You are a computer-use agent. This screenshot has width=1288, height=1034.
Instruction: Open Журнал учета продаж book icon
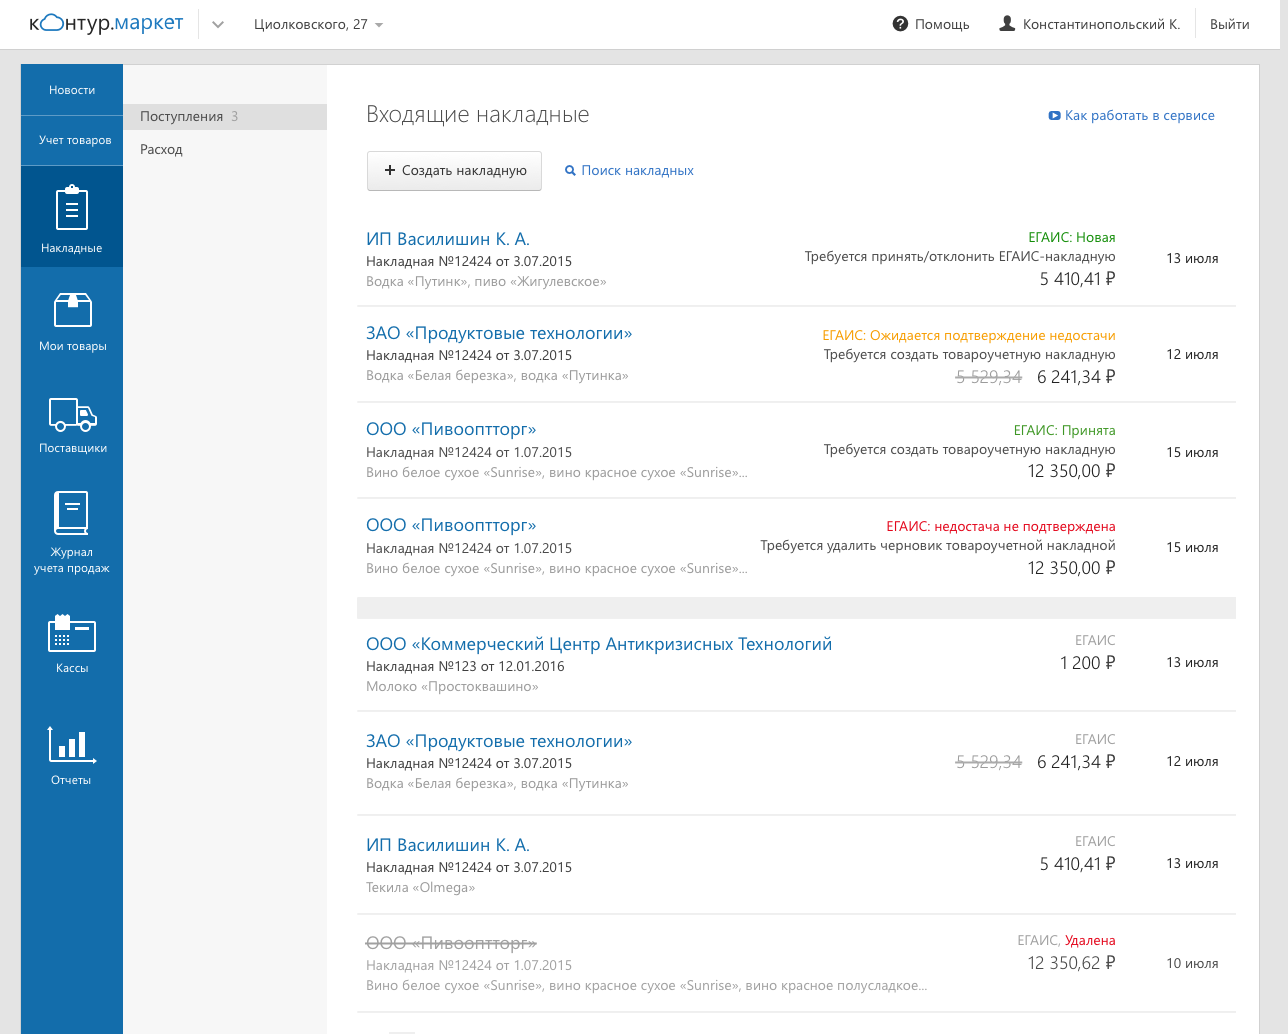(71, 513)
